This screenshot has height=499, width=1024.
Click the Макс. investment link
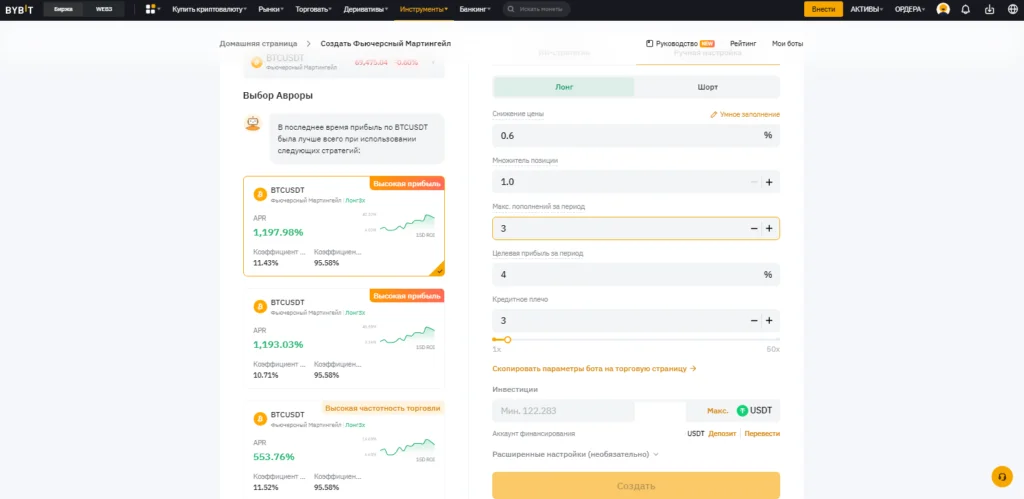click(x=717, y=411)
